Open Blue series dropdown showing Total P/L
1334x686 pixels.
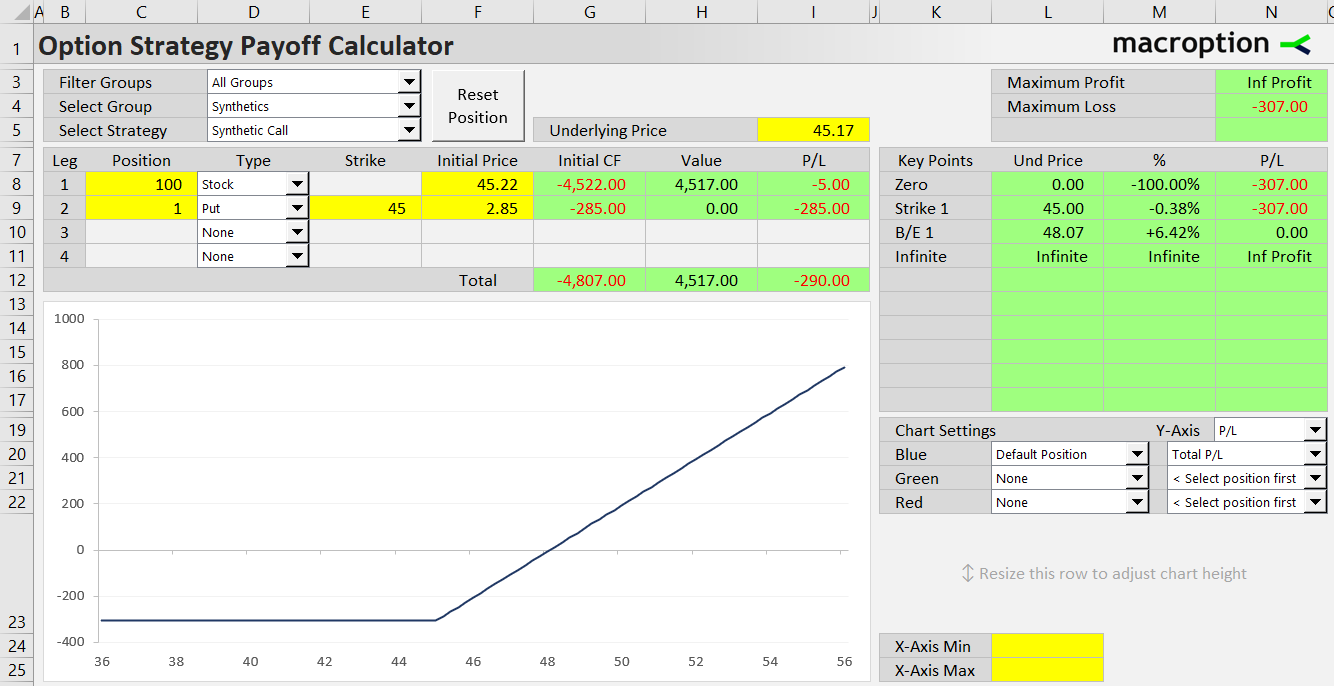[1315, 454]
